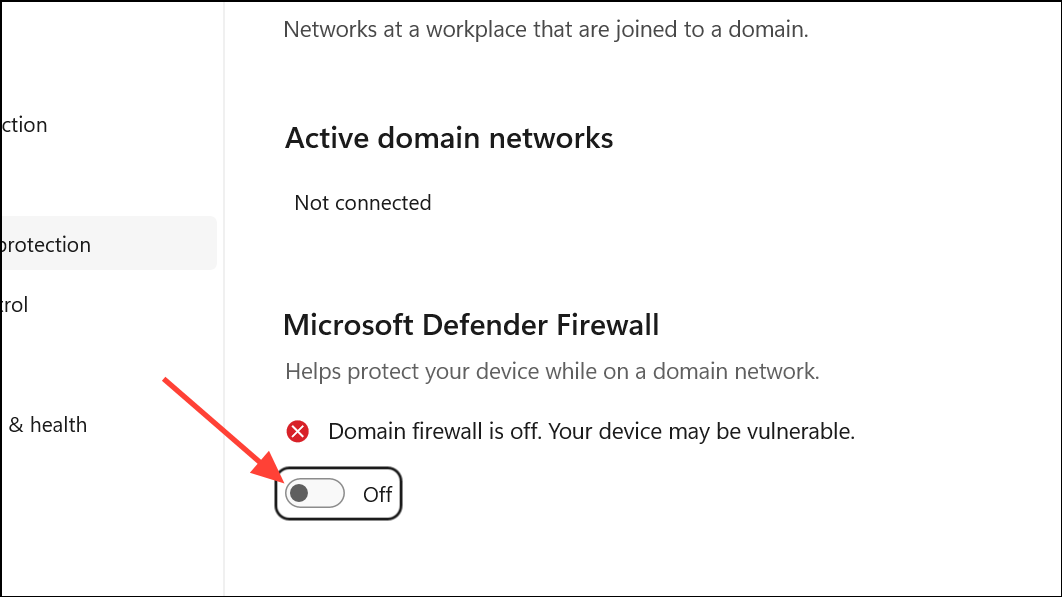Click "Helps protect your device" description text
The width and height of the screenshot is (1062, 597).
pos(551,372)
